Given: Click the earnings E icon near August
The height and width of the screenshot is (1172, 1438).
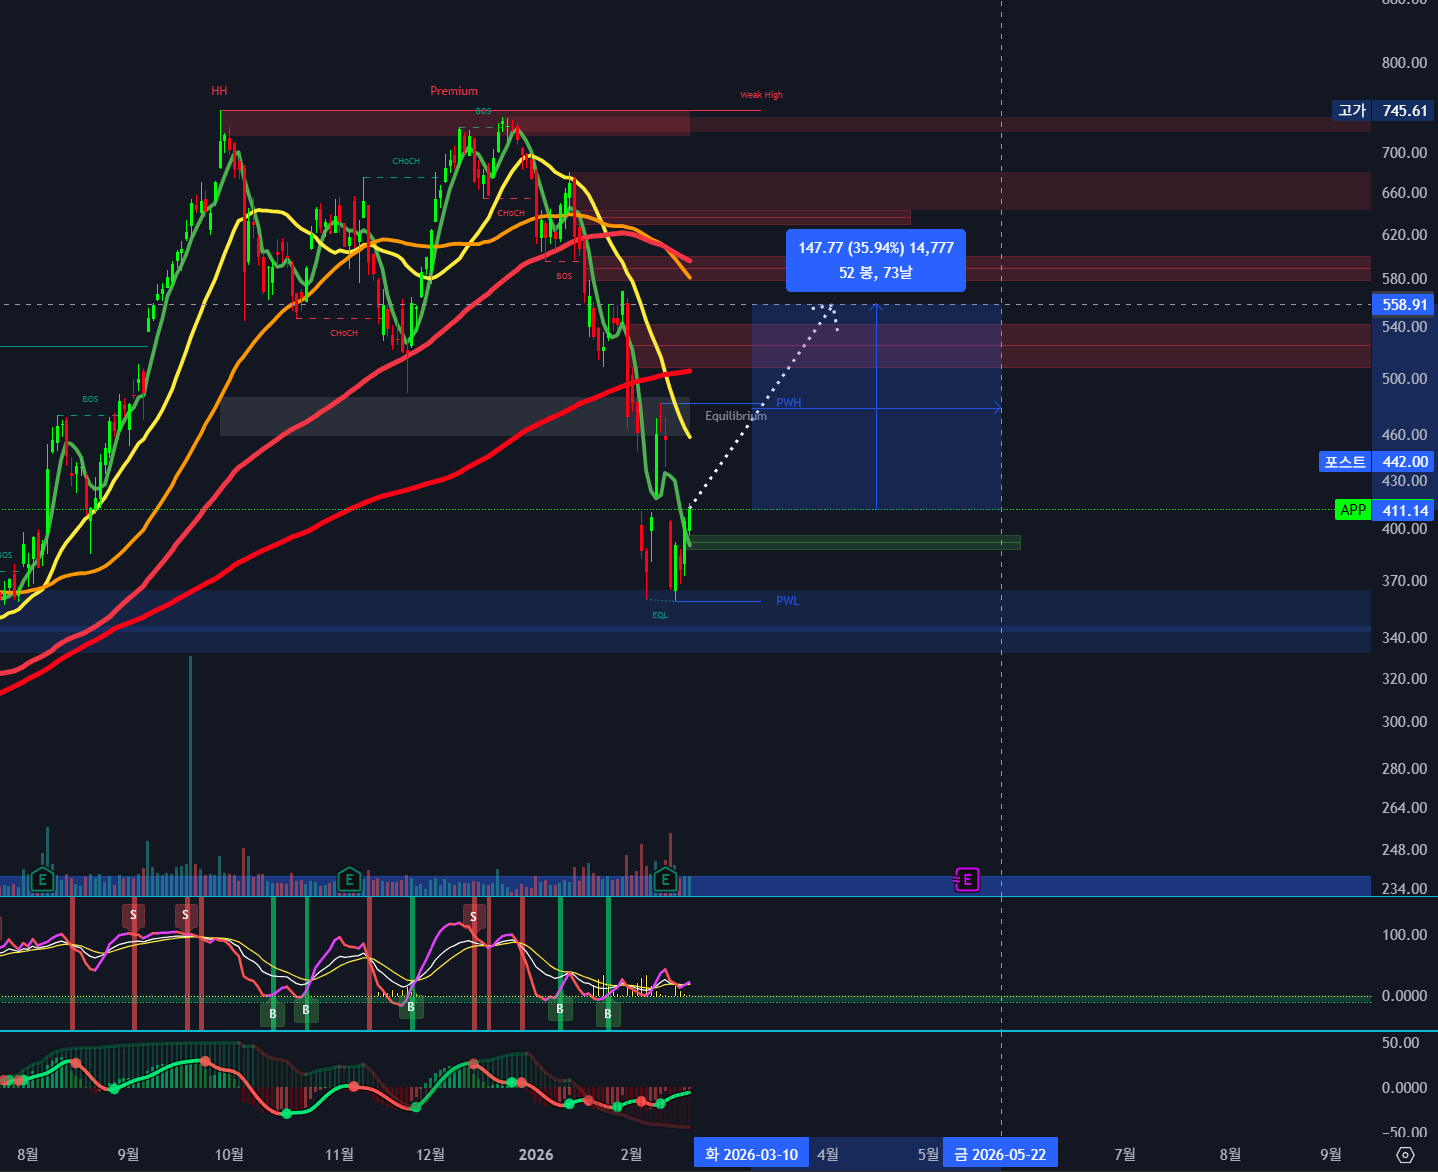Looking at the screenshot, I should 42,880.
